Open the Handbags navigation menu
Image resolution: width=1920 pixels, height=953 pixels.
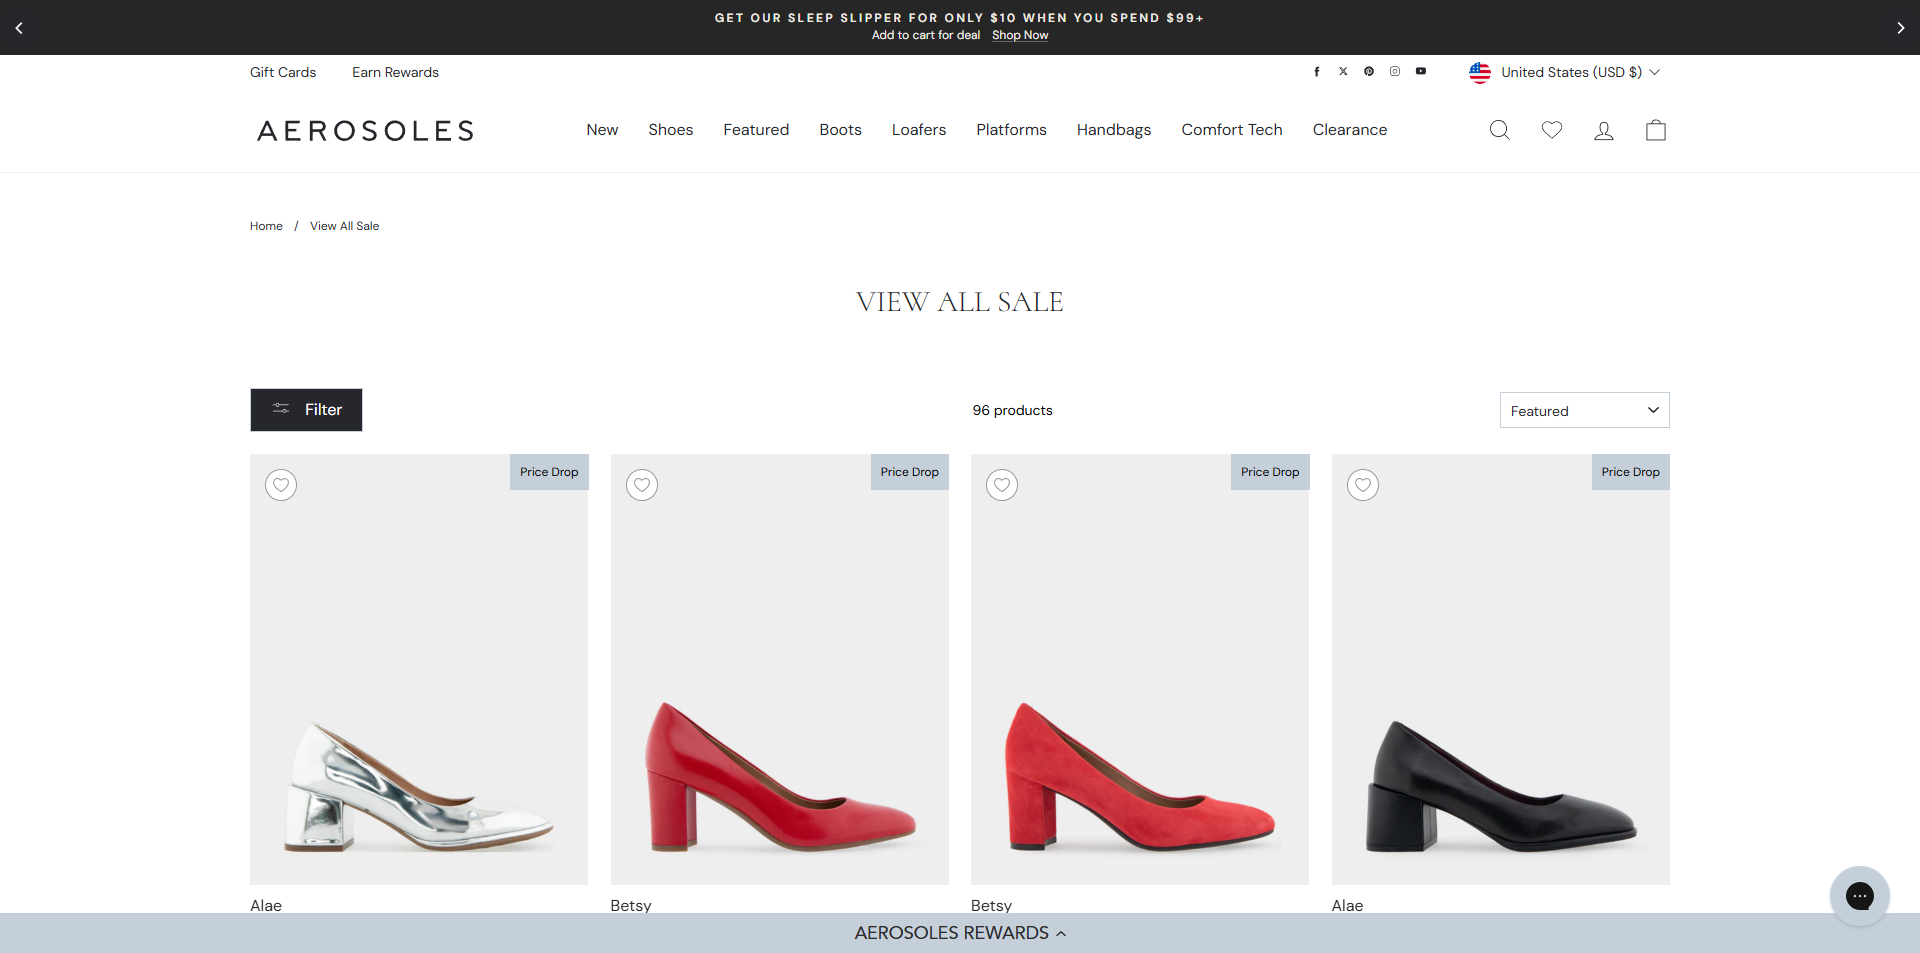tap(1113, 130)
